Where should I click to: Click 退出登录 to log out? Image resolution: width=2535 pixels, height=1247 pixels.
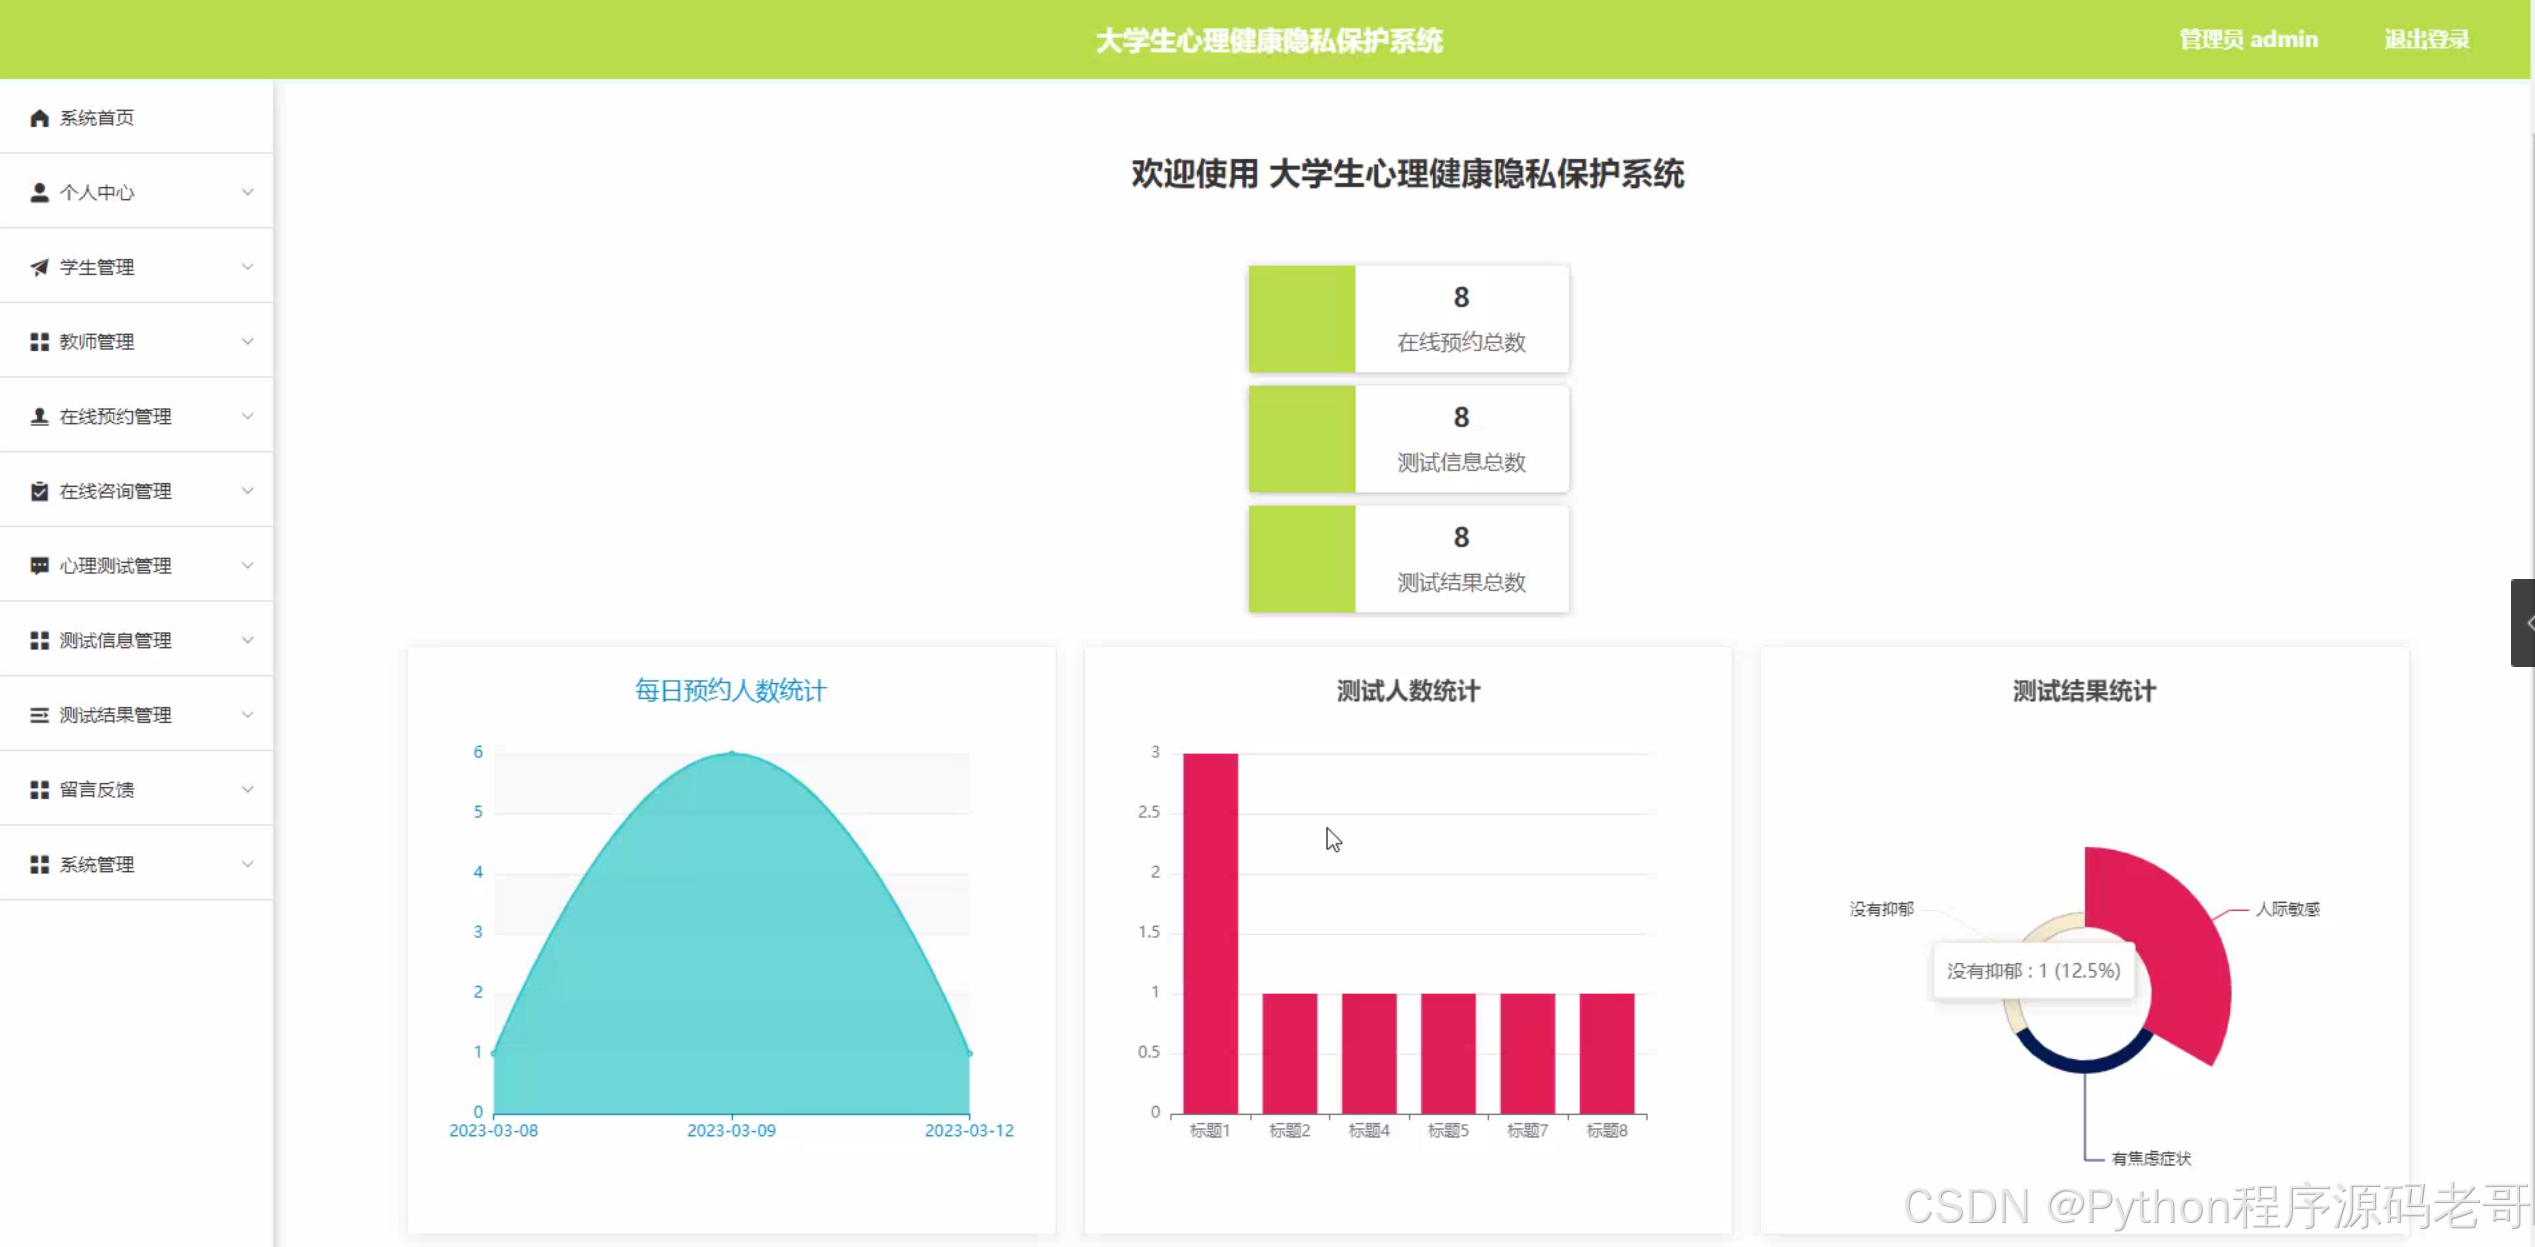(x=2426, y=40)
